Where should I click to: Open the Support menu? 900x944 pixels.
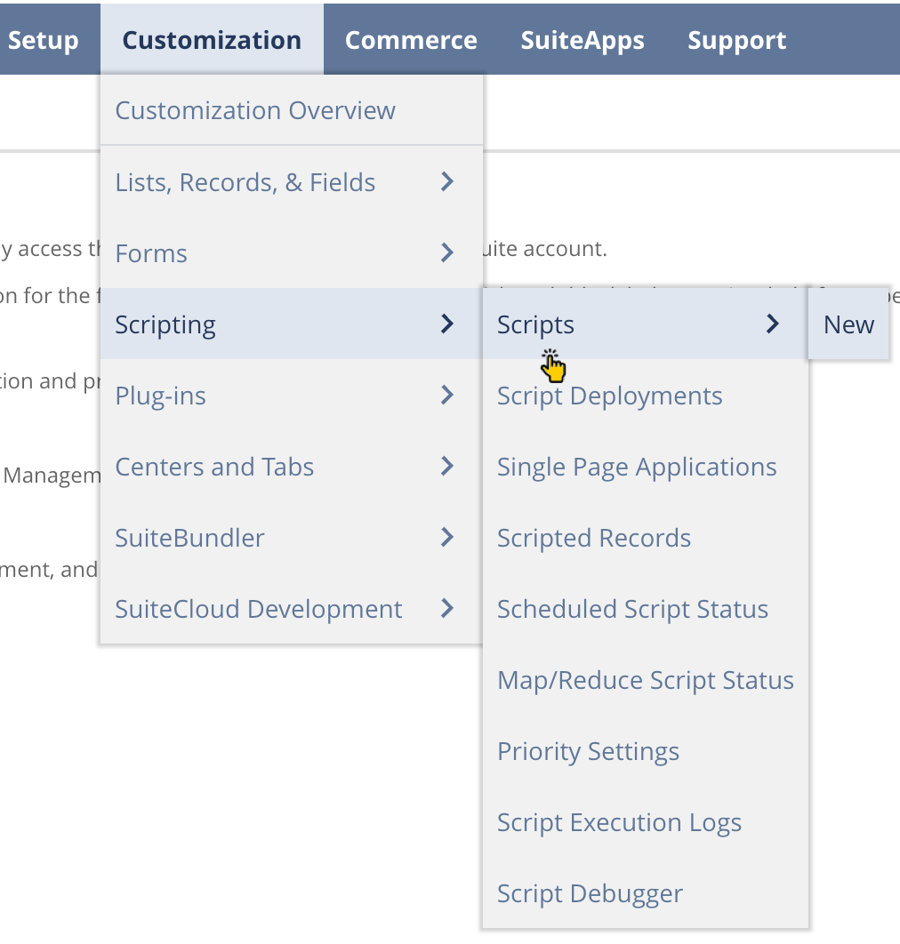[737, 40]
